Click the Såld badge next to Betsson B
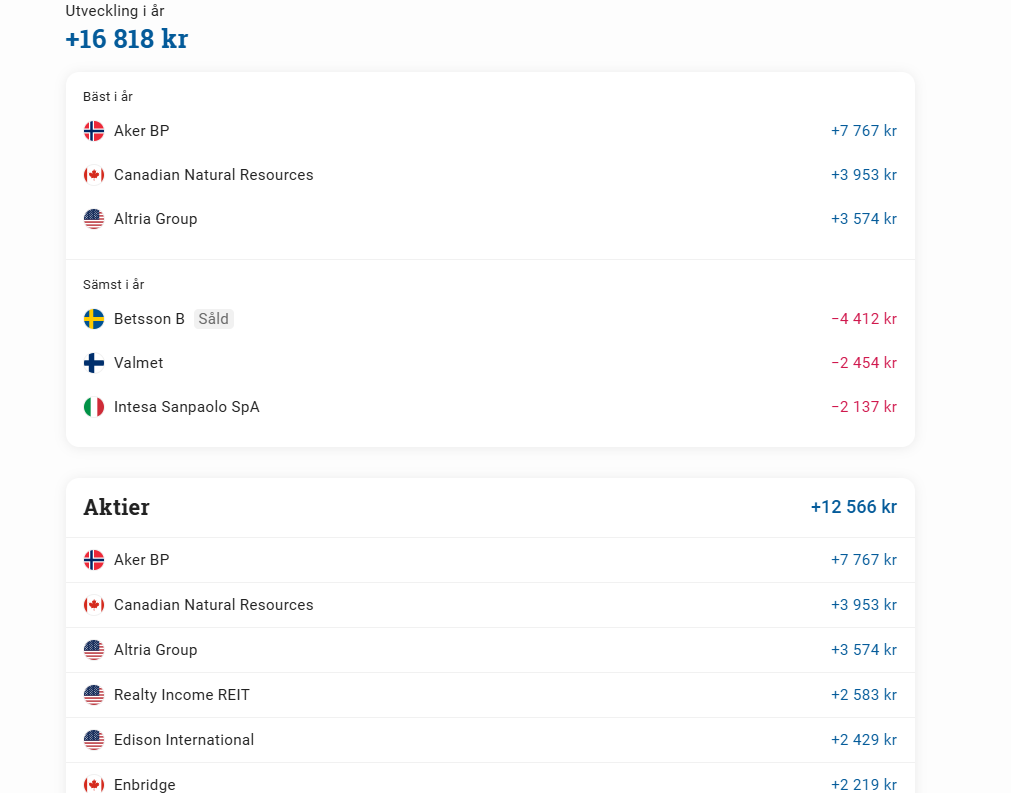This screenshot has height=793, width=1011. click(x=213, y=318)
